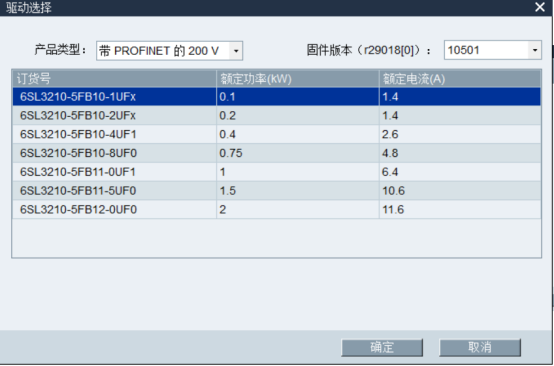Open the 产品类型 dropdown arrow
This screenshot has height=366, width=554.
tap(236, 51)
